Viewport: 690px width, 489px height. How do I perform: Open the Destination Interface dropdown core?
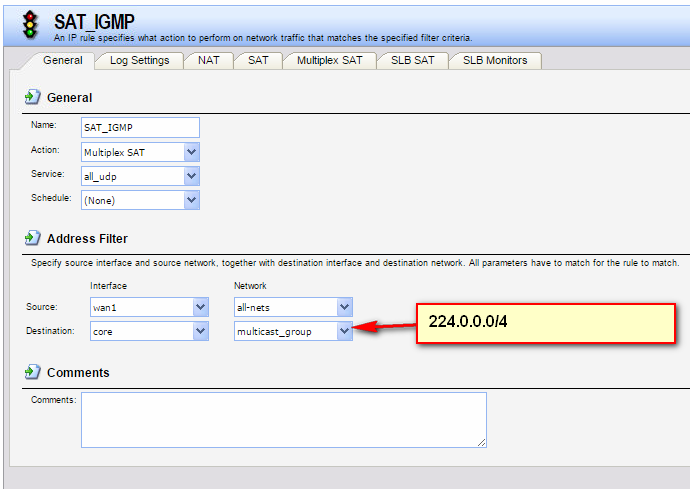[149, 331]
